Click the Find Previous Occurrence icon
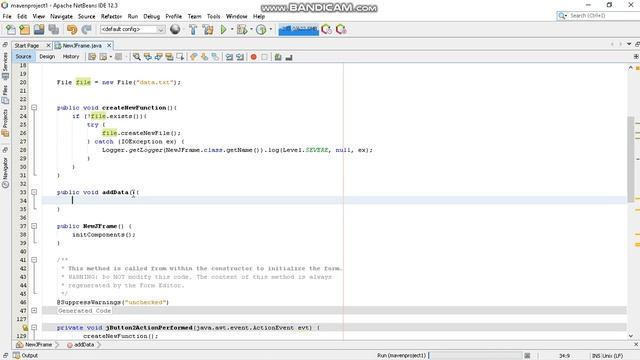The image size is (640, 360). pos(147,57)
